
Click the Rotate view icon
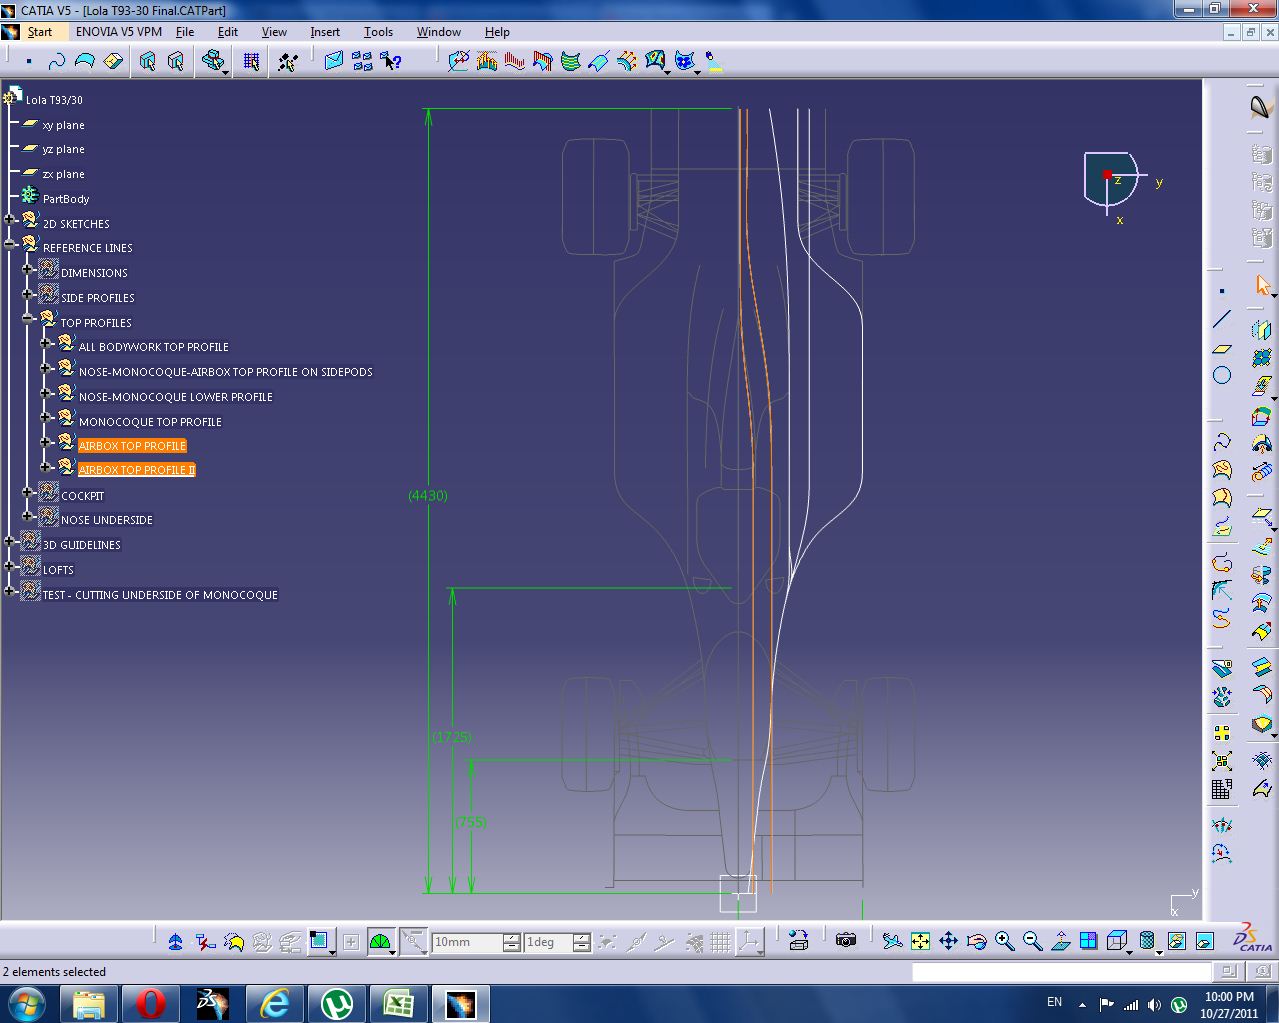(x=976, y=941)
